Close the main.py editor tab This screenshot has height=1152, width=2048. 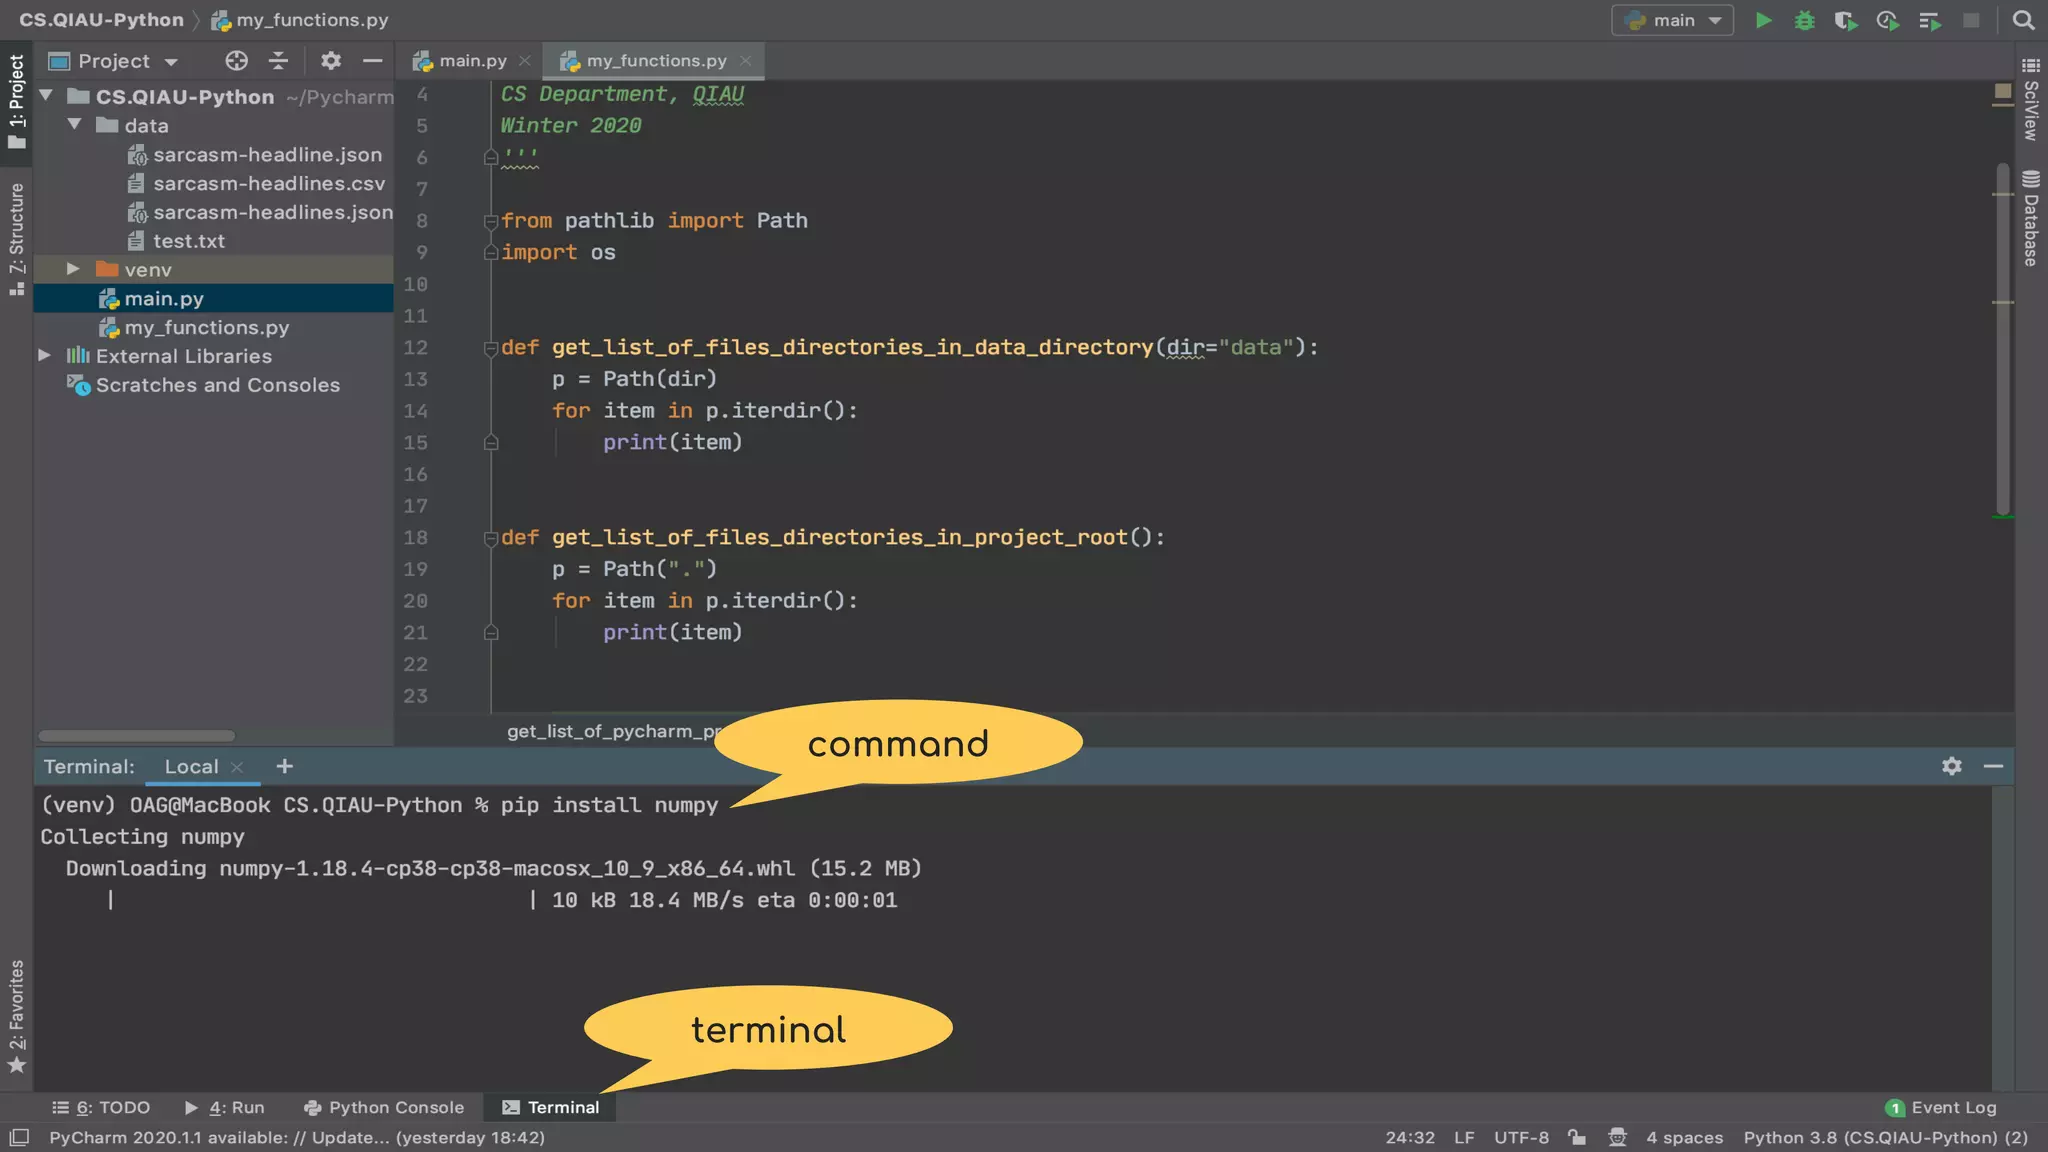coord(524,61)
